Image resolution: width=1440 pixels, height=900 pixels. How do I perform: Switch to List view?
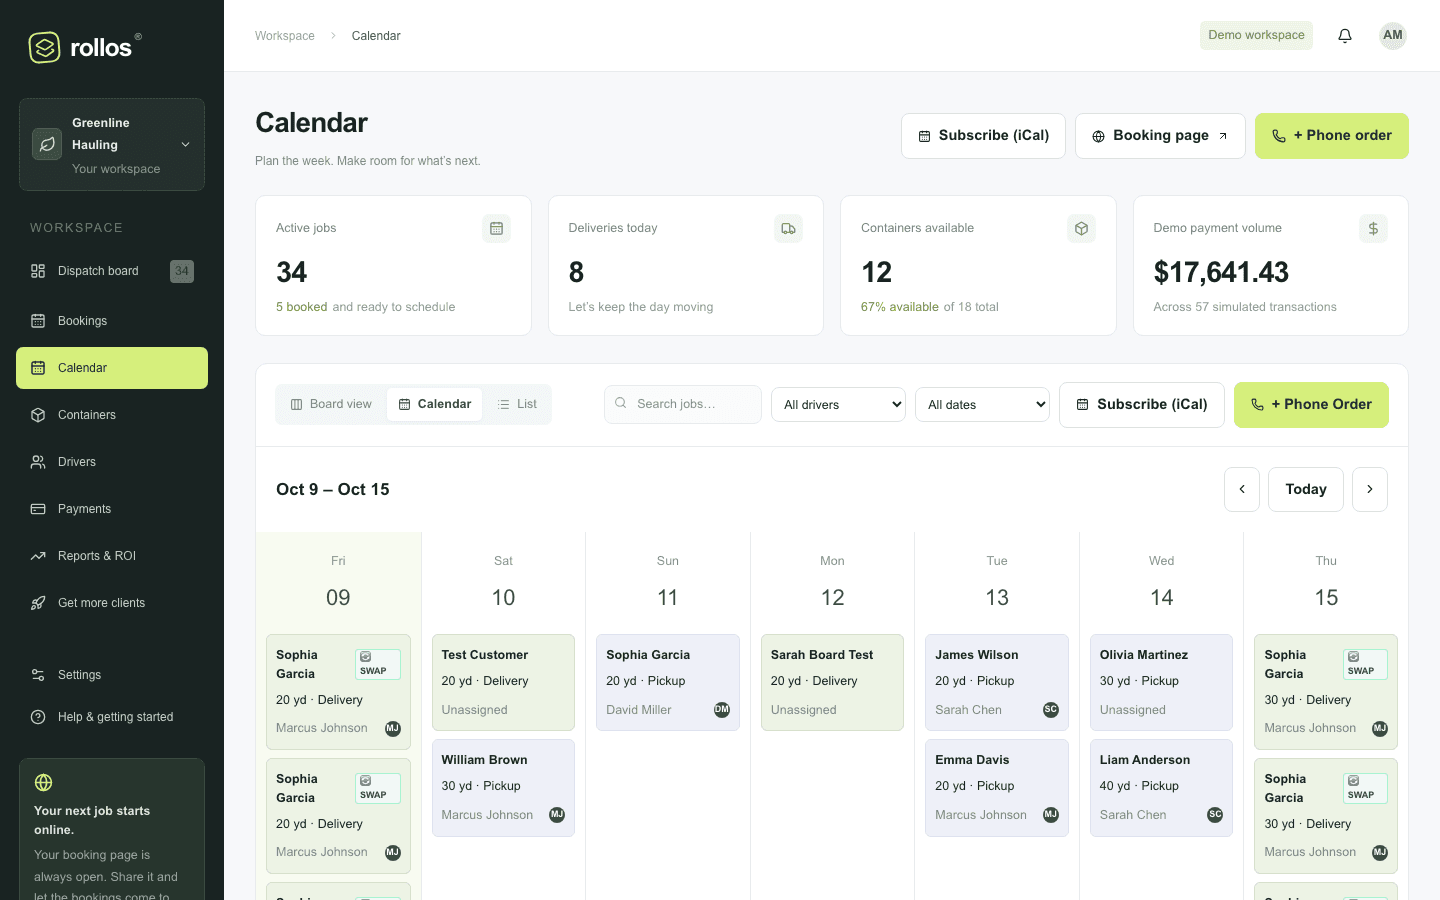pyautogui.click(x=517, y=404)
